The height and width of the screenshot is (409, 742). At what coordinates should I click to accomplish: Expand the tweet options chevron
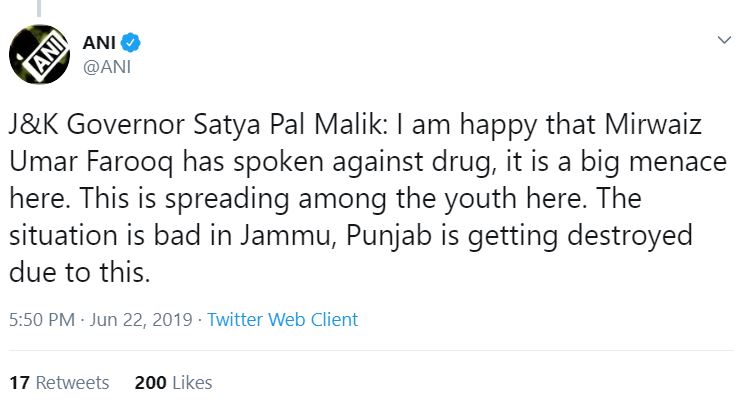tap(723, 41)
